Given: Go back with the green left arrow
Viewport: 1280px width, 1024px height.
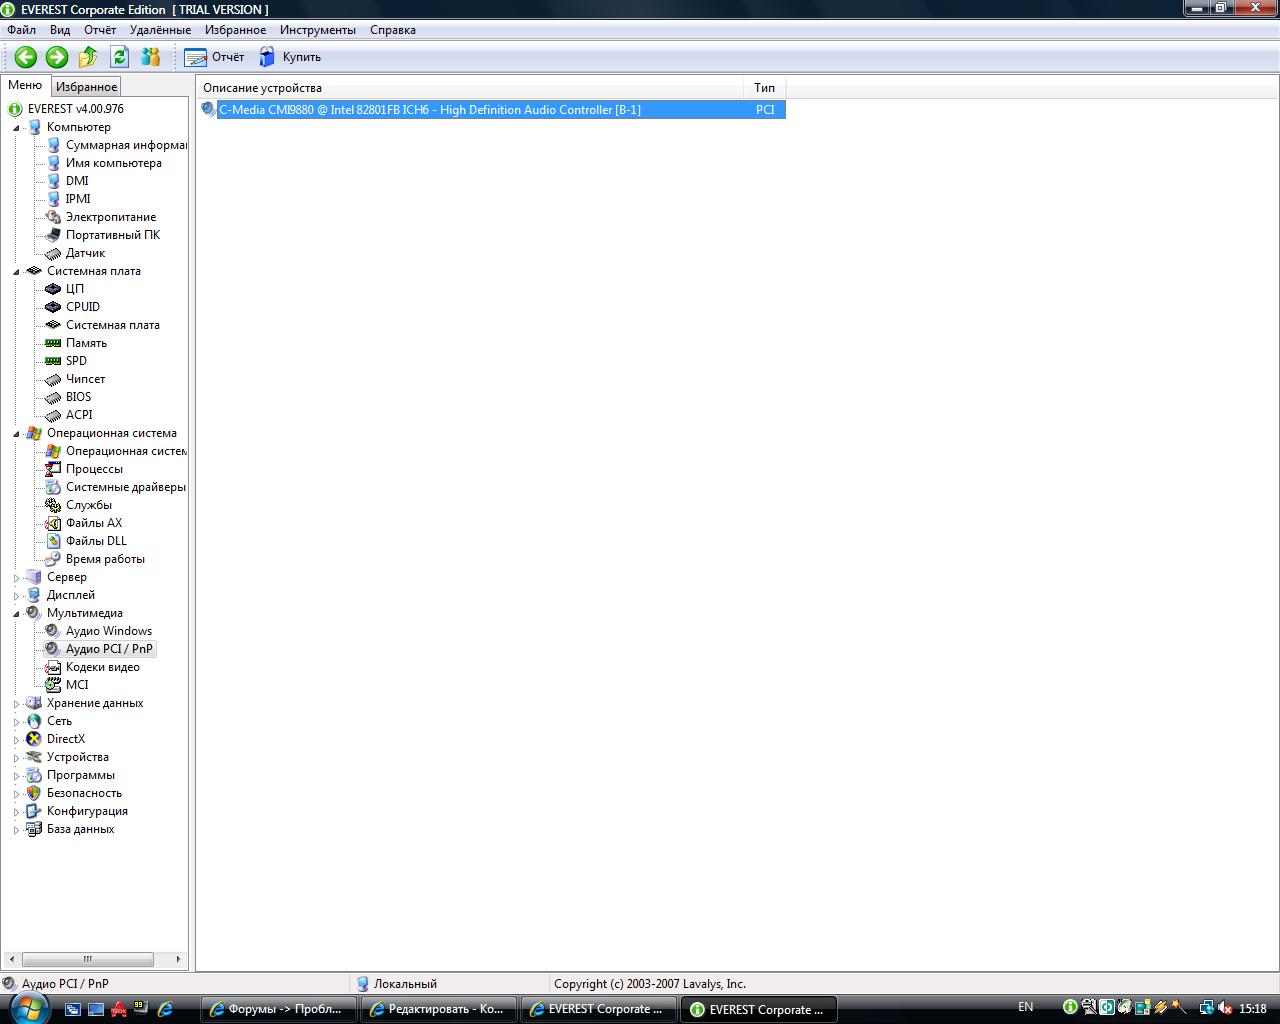Looking at the screenshot, I should pos(26,57).
